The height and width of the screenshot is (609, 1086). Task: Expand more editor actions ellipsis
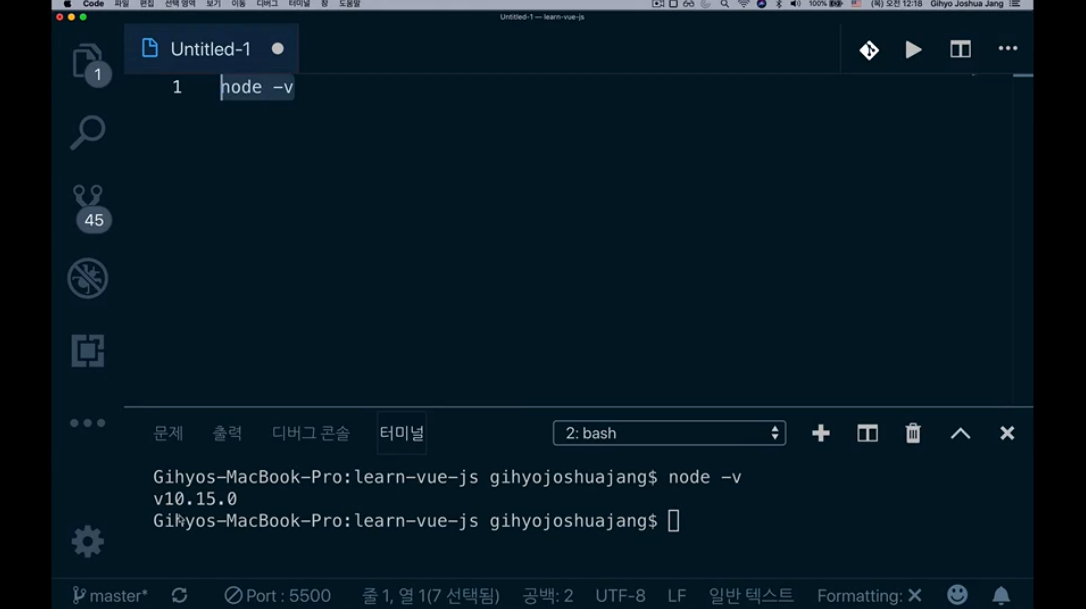(x=1008, y=49)
